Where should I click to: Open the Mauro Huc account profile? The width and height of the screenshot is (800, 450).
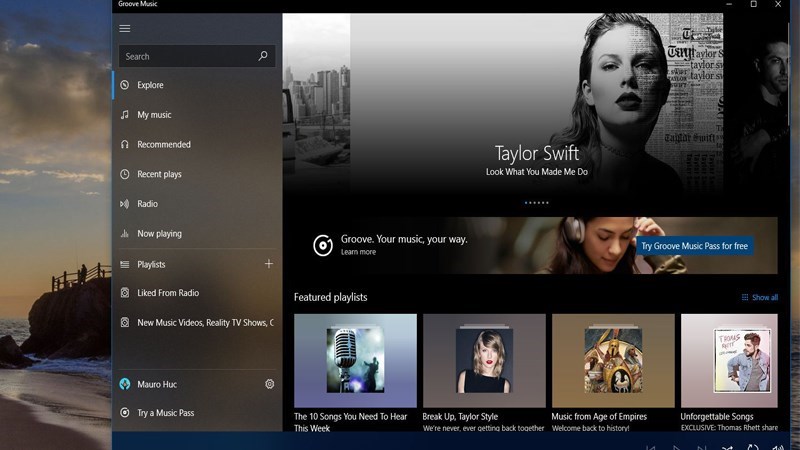(x=156, y=384)
